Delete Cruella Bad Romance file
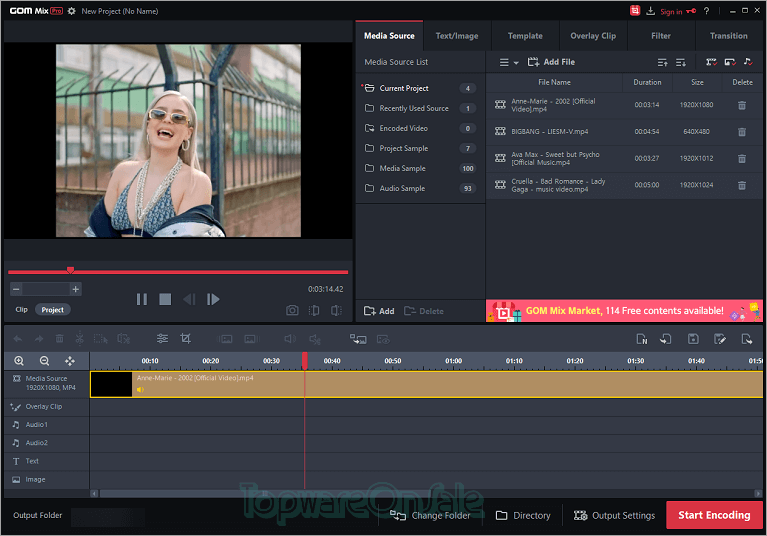The height and width of the screenshot is (536, 767). tap(742, 185)
